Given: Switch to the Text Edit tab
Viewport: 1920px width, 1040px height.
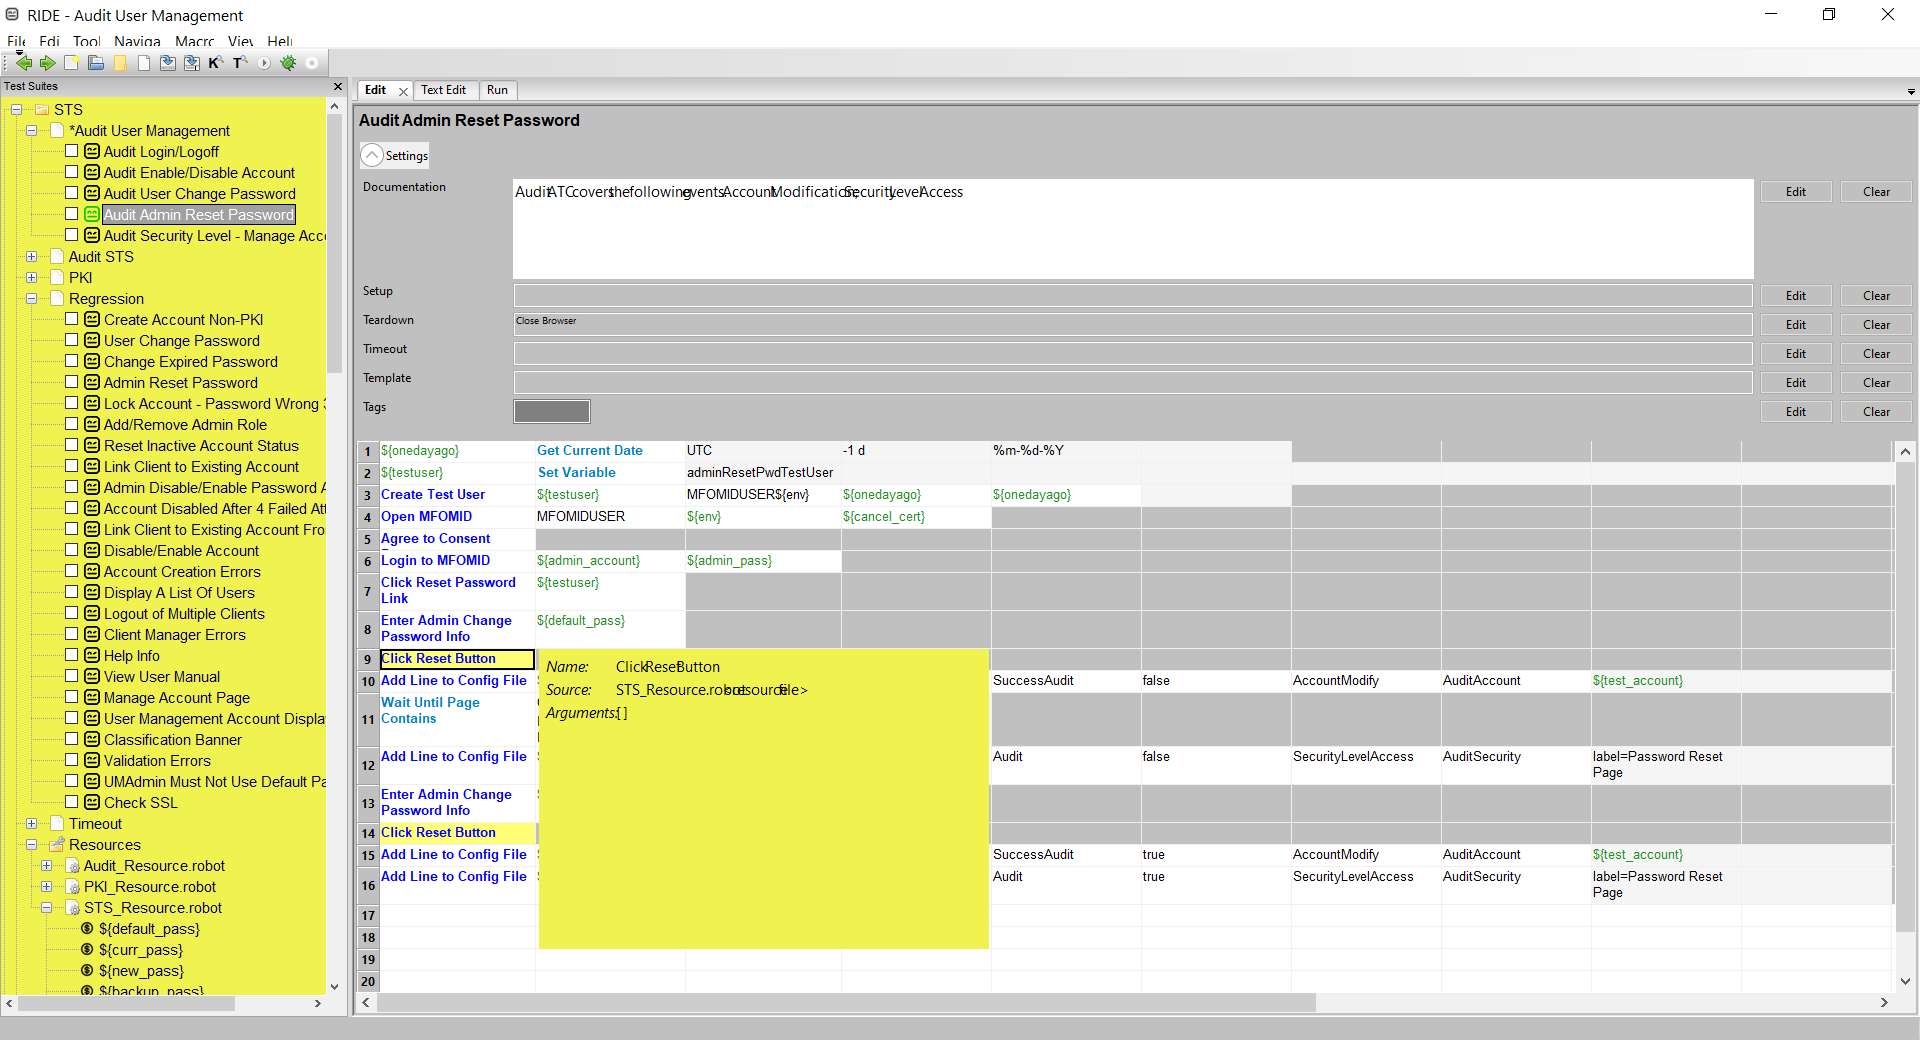Looking at the screenshot, I should tap(444, 90).
